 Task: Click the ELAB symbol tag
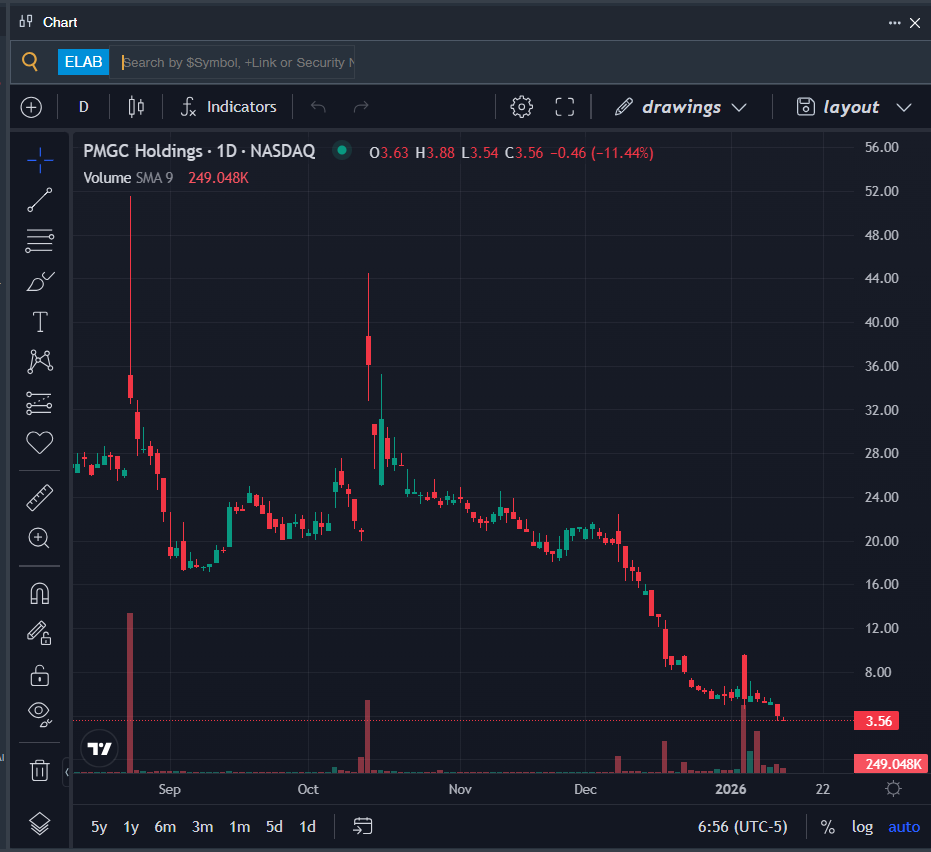tap(83, 62)
